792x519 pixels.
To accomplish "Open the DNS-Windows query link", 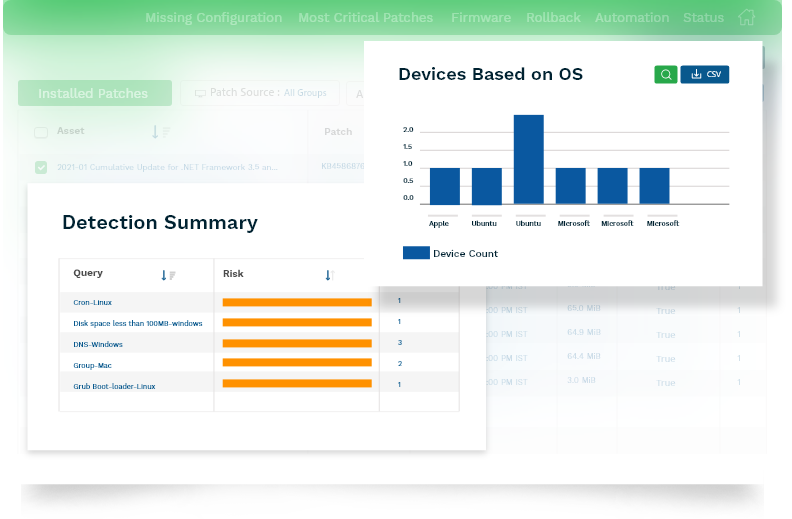I will coord(98,344).
